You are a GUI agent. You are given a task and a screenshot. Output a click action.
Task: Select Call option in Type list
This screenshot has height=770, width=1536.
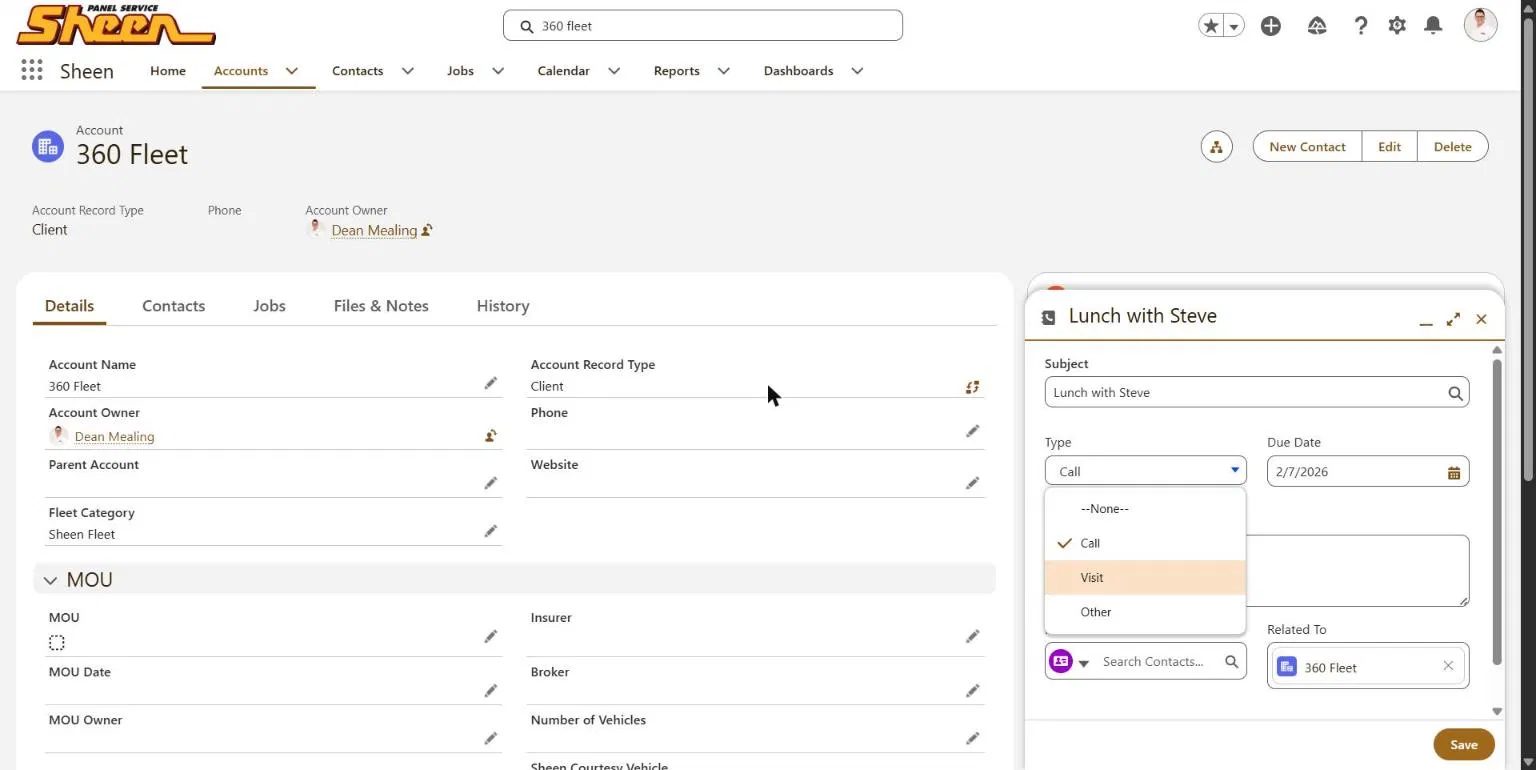(x=1145, y=543)
